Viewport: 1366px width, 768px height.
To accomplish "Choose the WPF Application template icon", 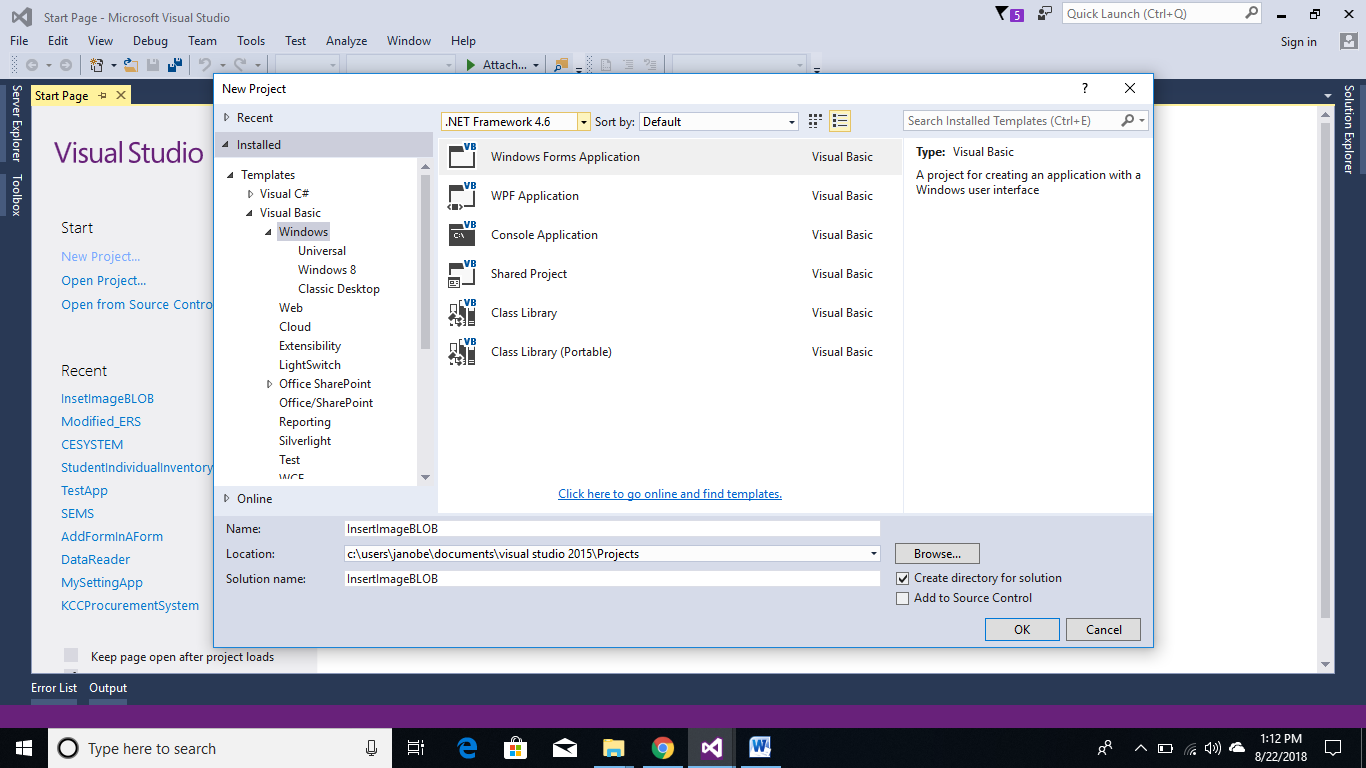I will click(x=462, y=196).
